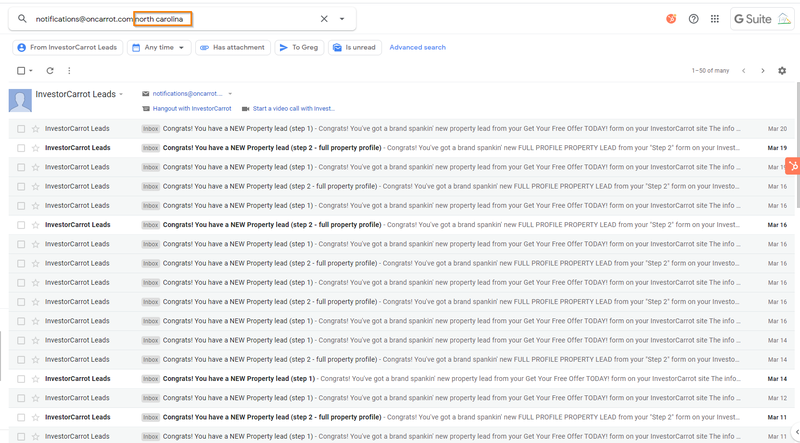This screenshot has height=443, width=800.
Task: Open the Any time date filter
Action: (x=159, y=47)
